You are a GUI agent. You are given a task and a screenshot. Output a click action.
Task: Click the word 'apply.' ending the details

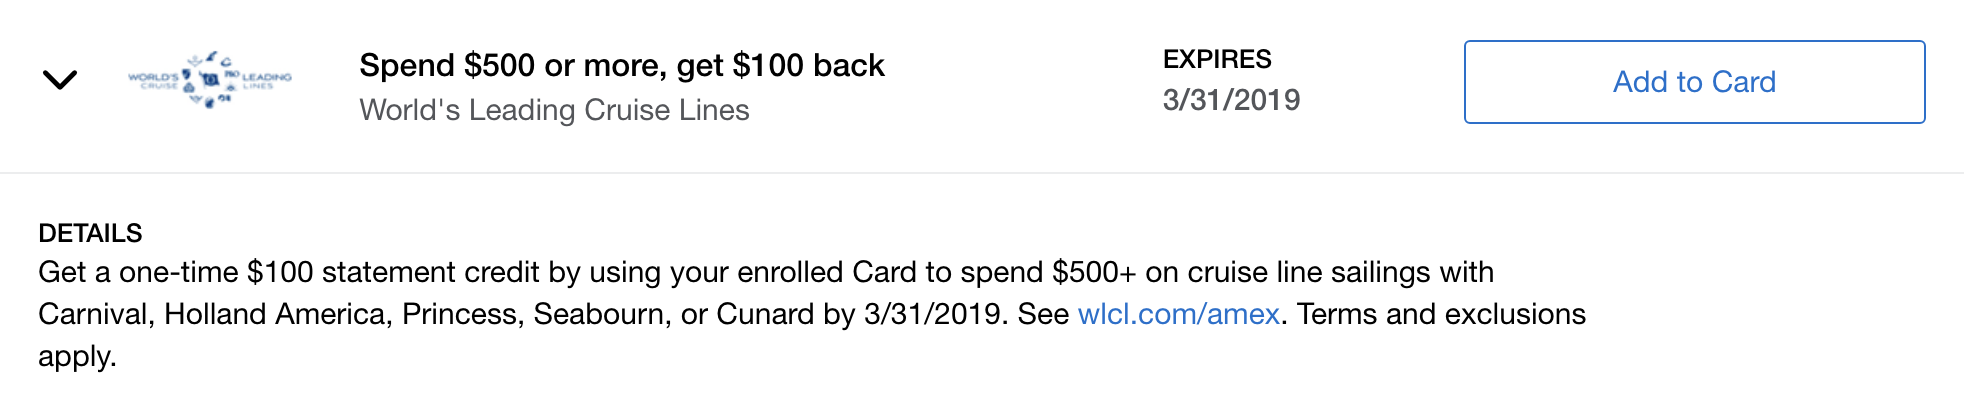tap(77, 357)
